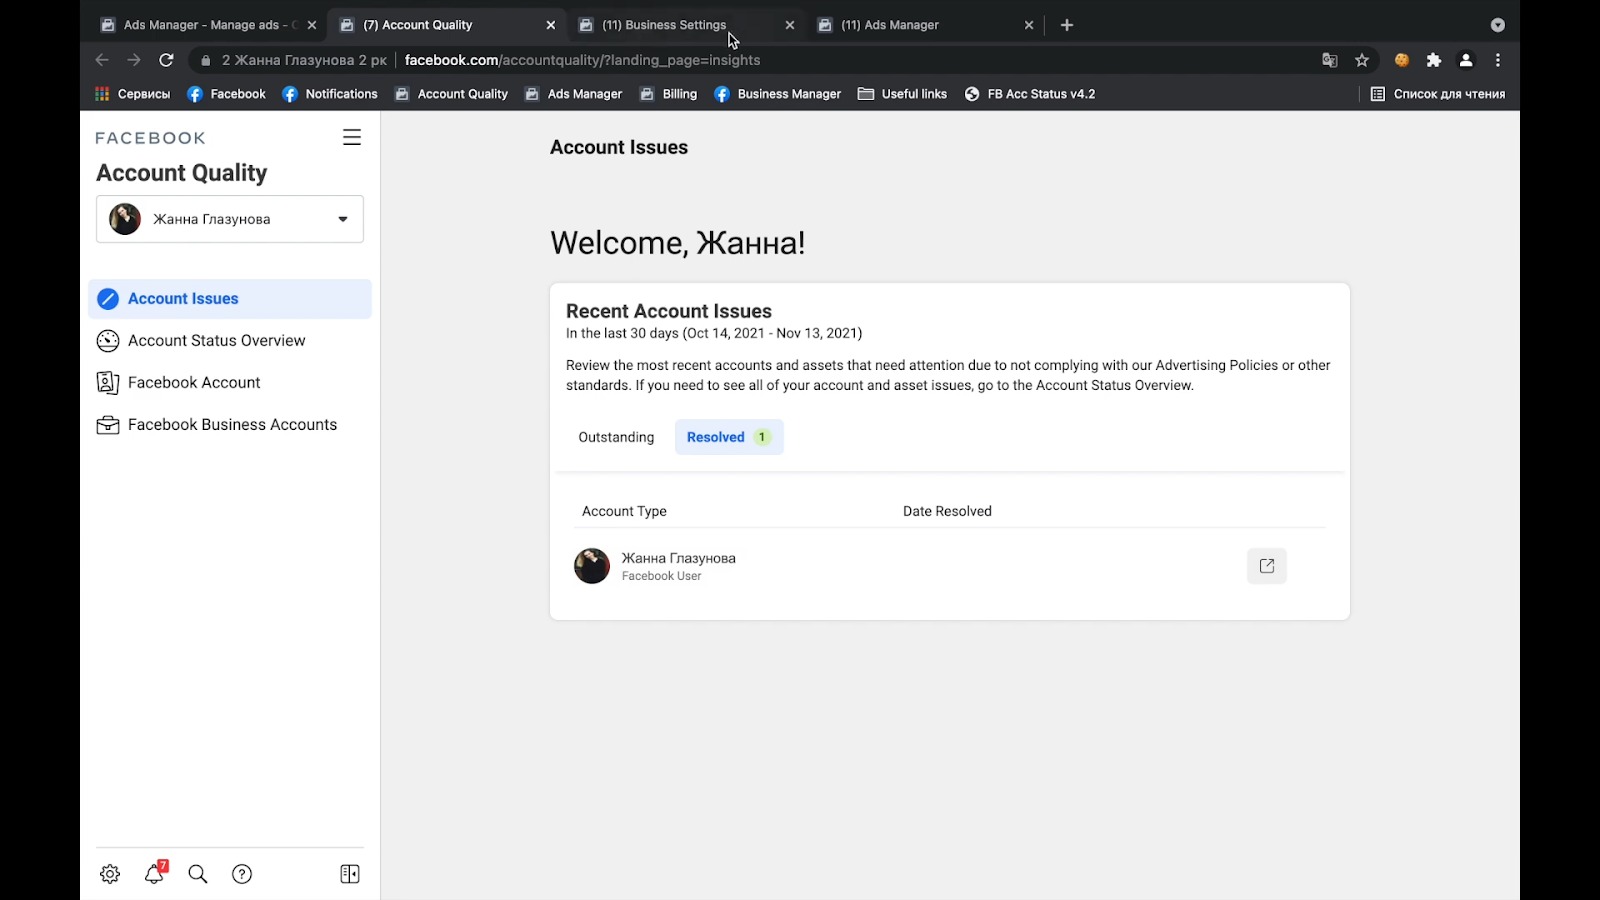Click the Date Resolved column header

point(947,511)
